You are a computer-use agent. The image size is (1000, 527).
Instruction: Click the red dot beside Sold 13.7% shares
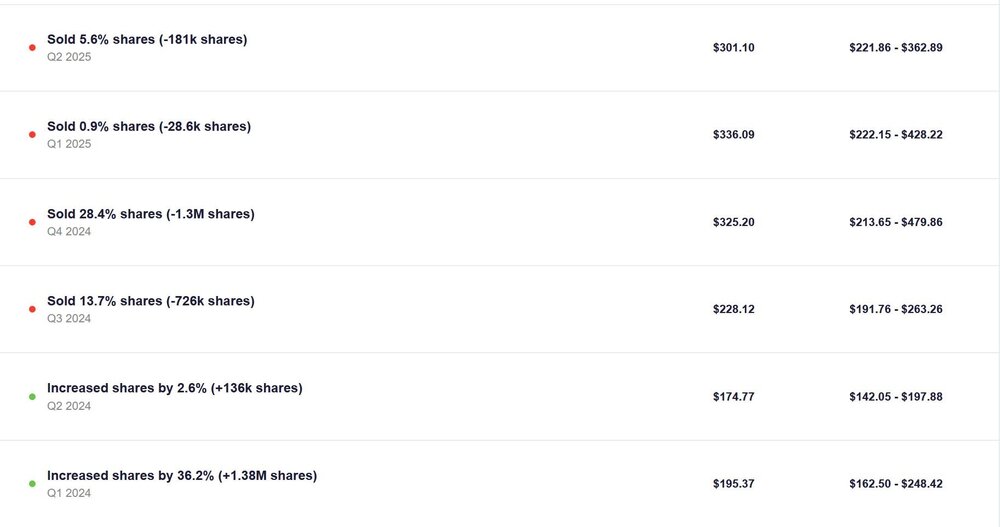pyautogui.click(x=32, y=309)
